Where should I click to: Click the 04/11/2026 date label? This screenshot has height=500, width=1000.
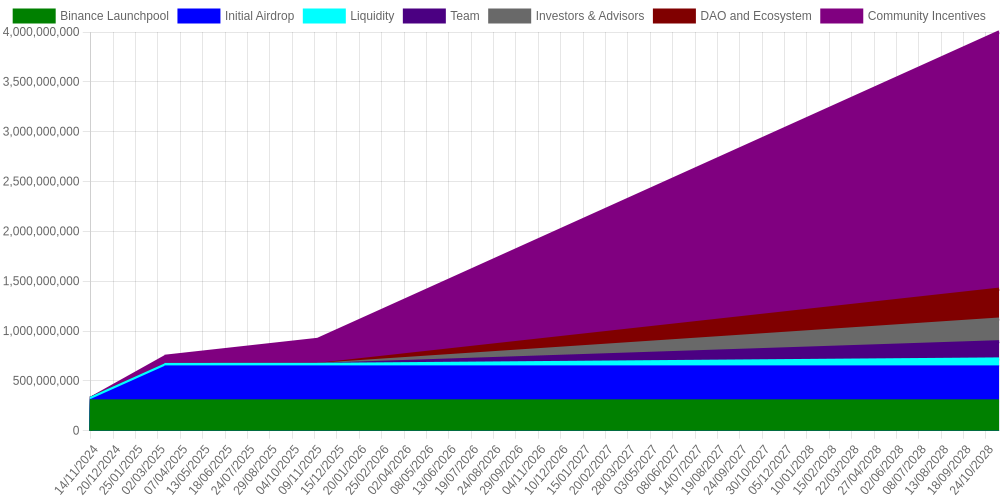pyautogui.click(x=524, y=469)
